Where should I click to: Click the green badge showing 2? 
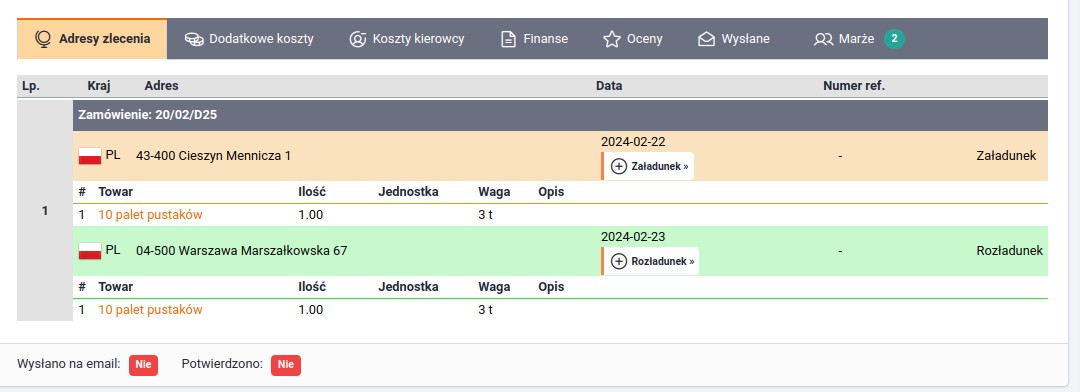[x=894, y=39]
